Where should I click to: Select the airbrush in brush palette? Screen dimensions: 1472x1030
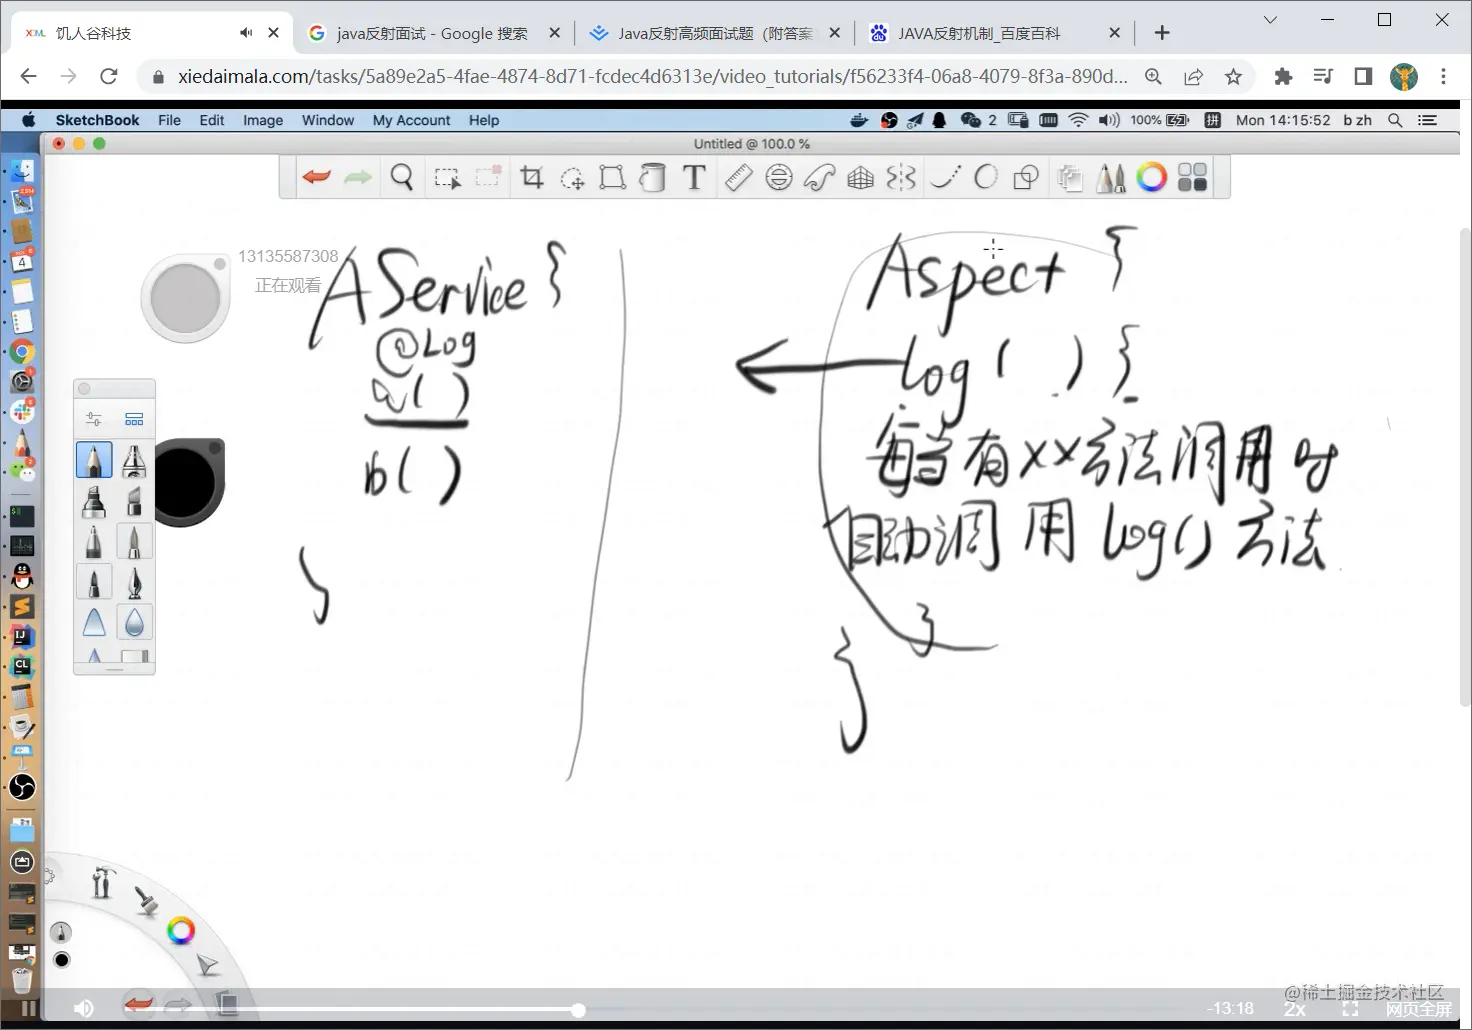tap(134, 461)
